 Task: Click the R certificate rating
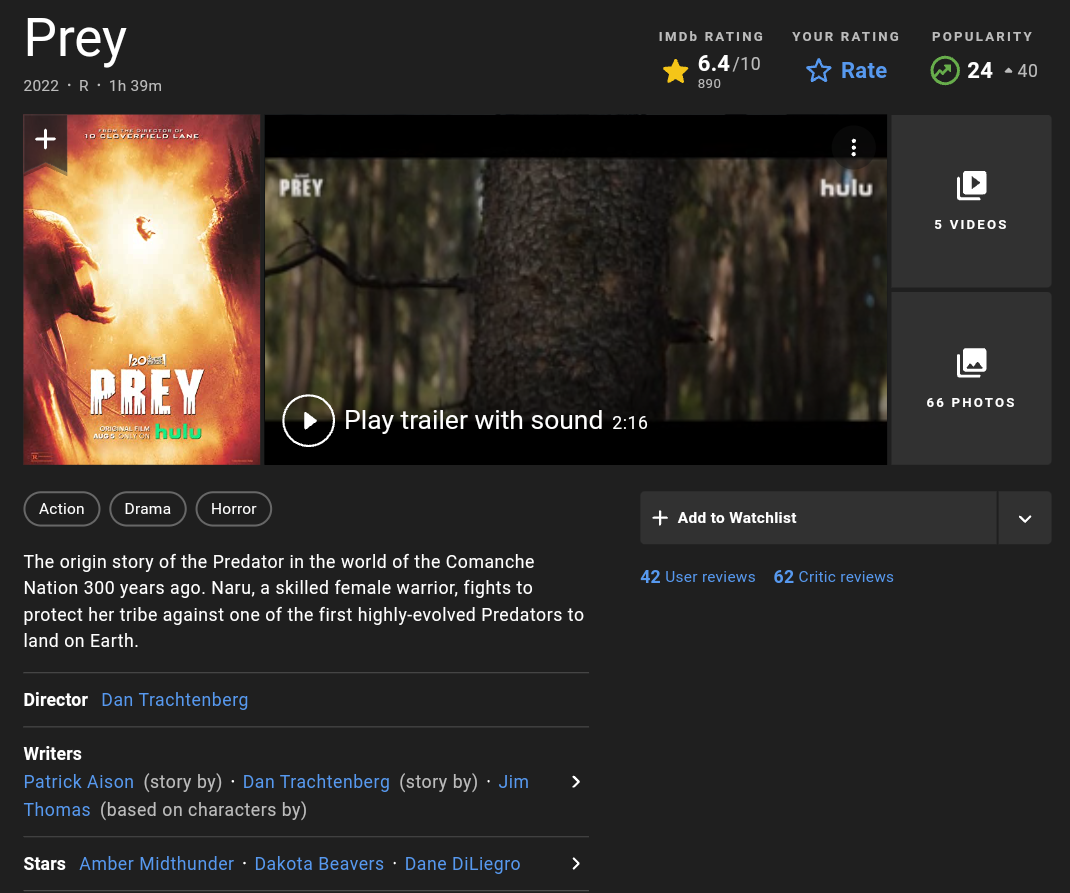pos(83,86)
